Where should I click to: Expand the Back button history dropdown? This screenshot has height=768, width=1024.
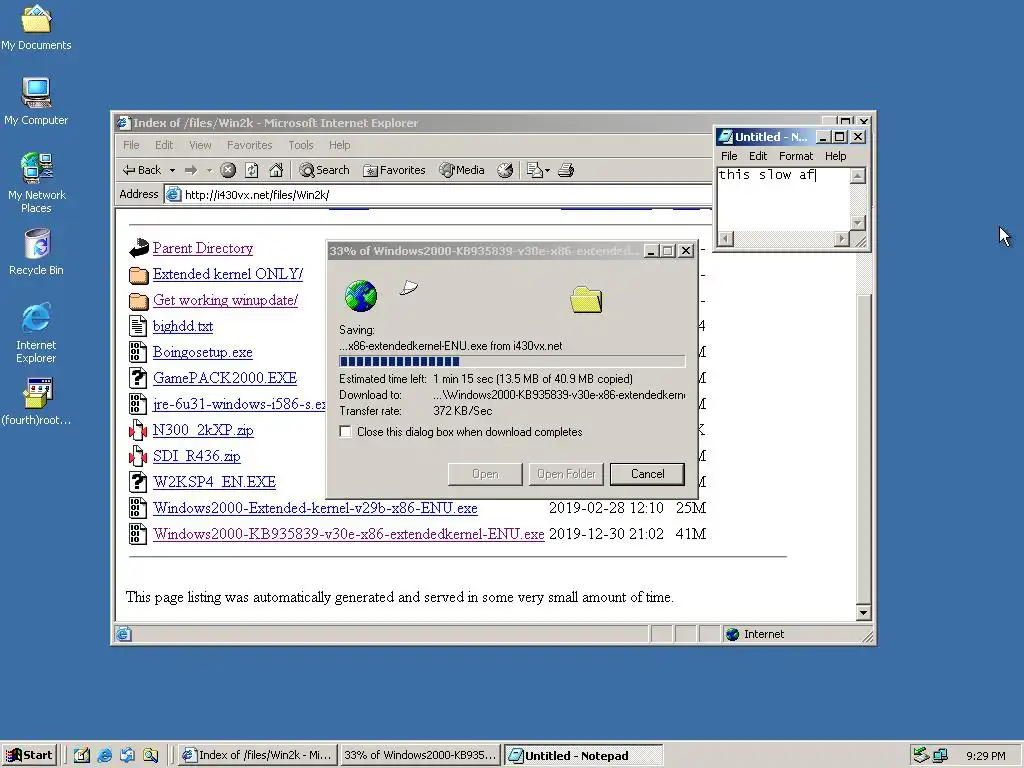point(172,170)
